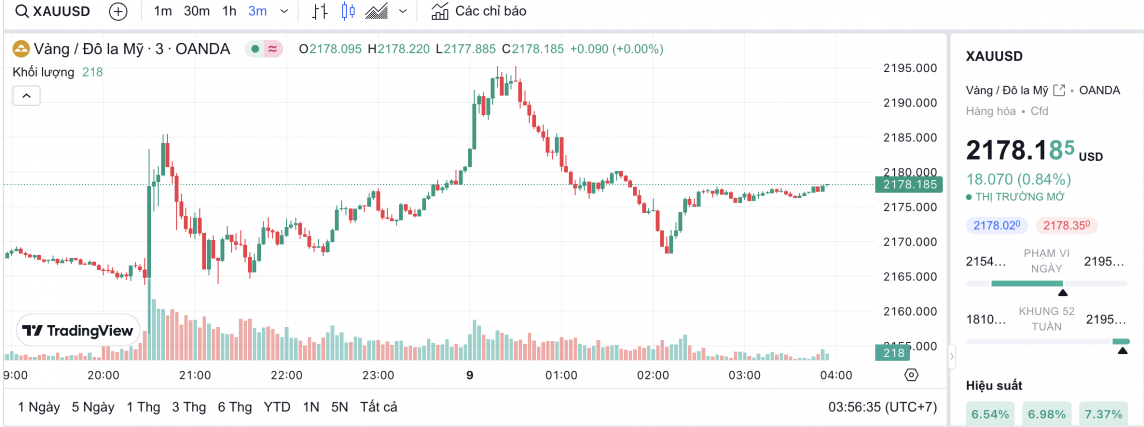This screenshot has width=1144, height=427.
Task: Switch to the 1 Thg date range
Action: [x=143, y=407]
